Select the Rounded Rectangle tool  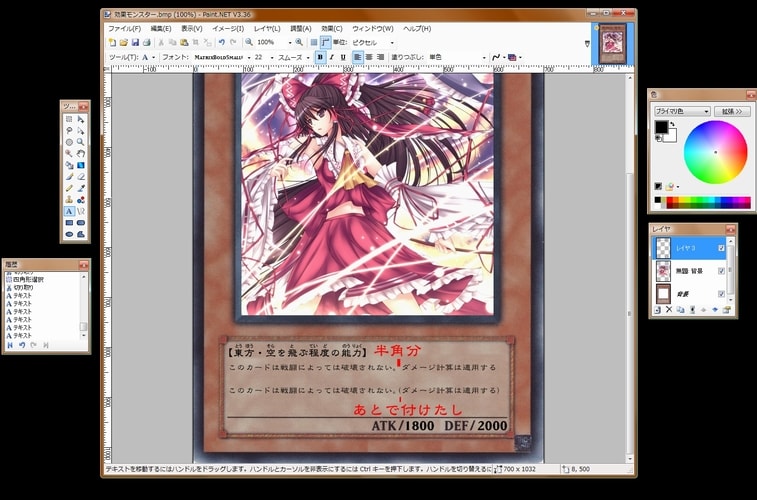pos(81,223)
